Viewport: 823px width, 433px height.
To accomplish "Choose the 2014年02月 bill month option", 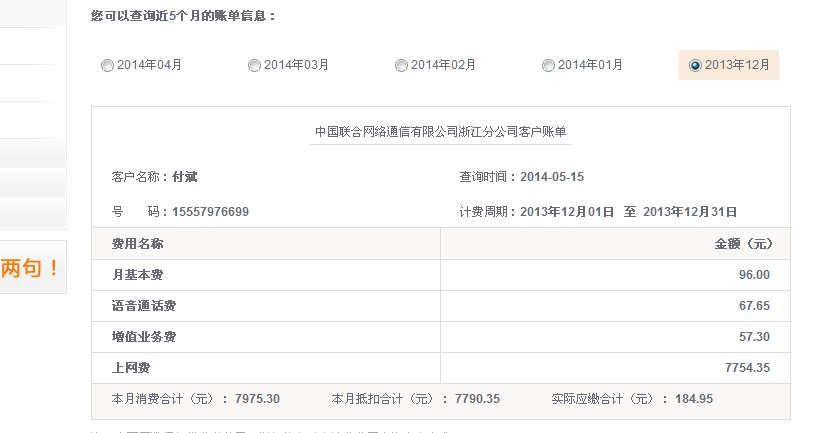I will click(x=401, y=66).
